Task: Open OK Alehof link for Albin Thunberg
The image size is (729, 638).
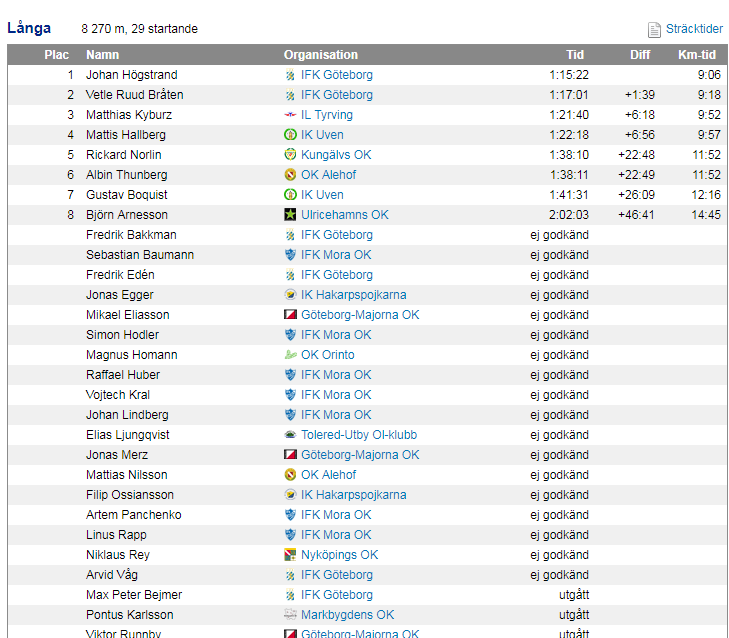Action: pos(328,175)
